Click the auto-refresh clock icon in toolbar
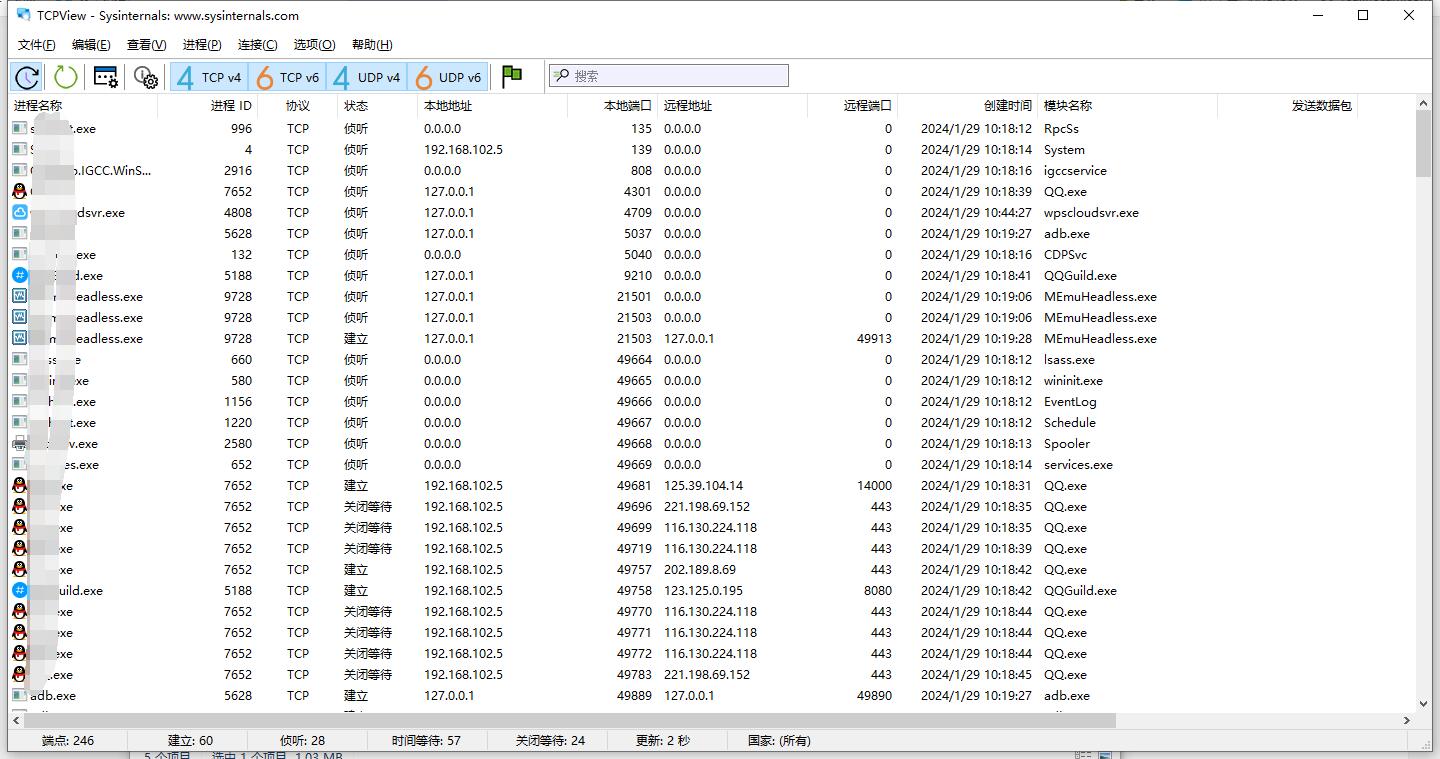Image resolution: width=1440 pixels, height=759 pixels. coord(27,77)
